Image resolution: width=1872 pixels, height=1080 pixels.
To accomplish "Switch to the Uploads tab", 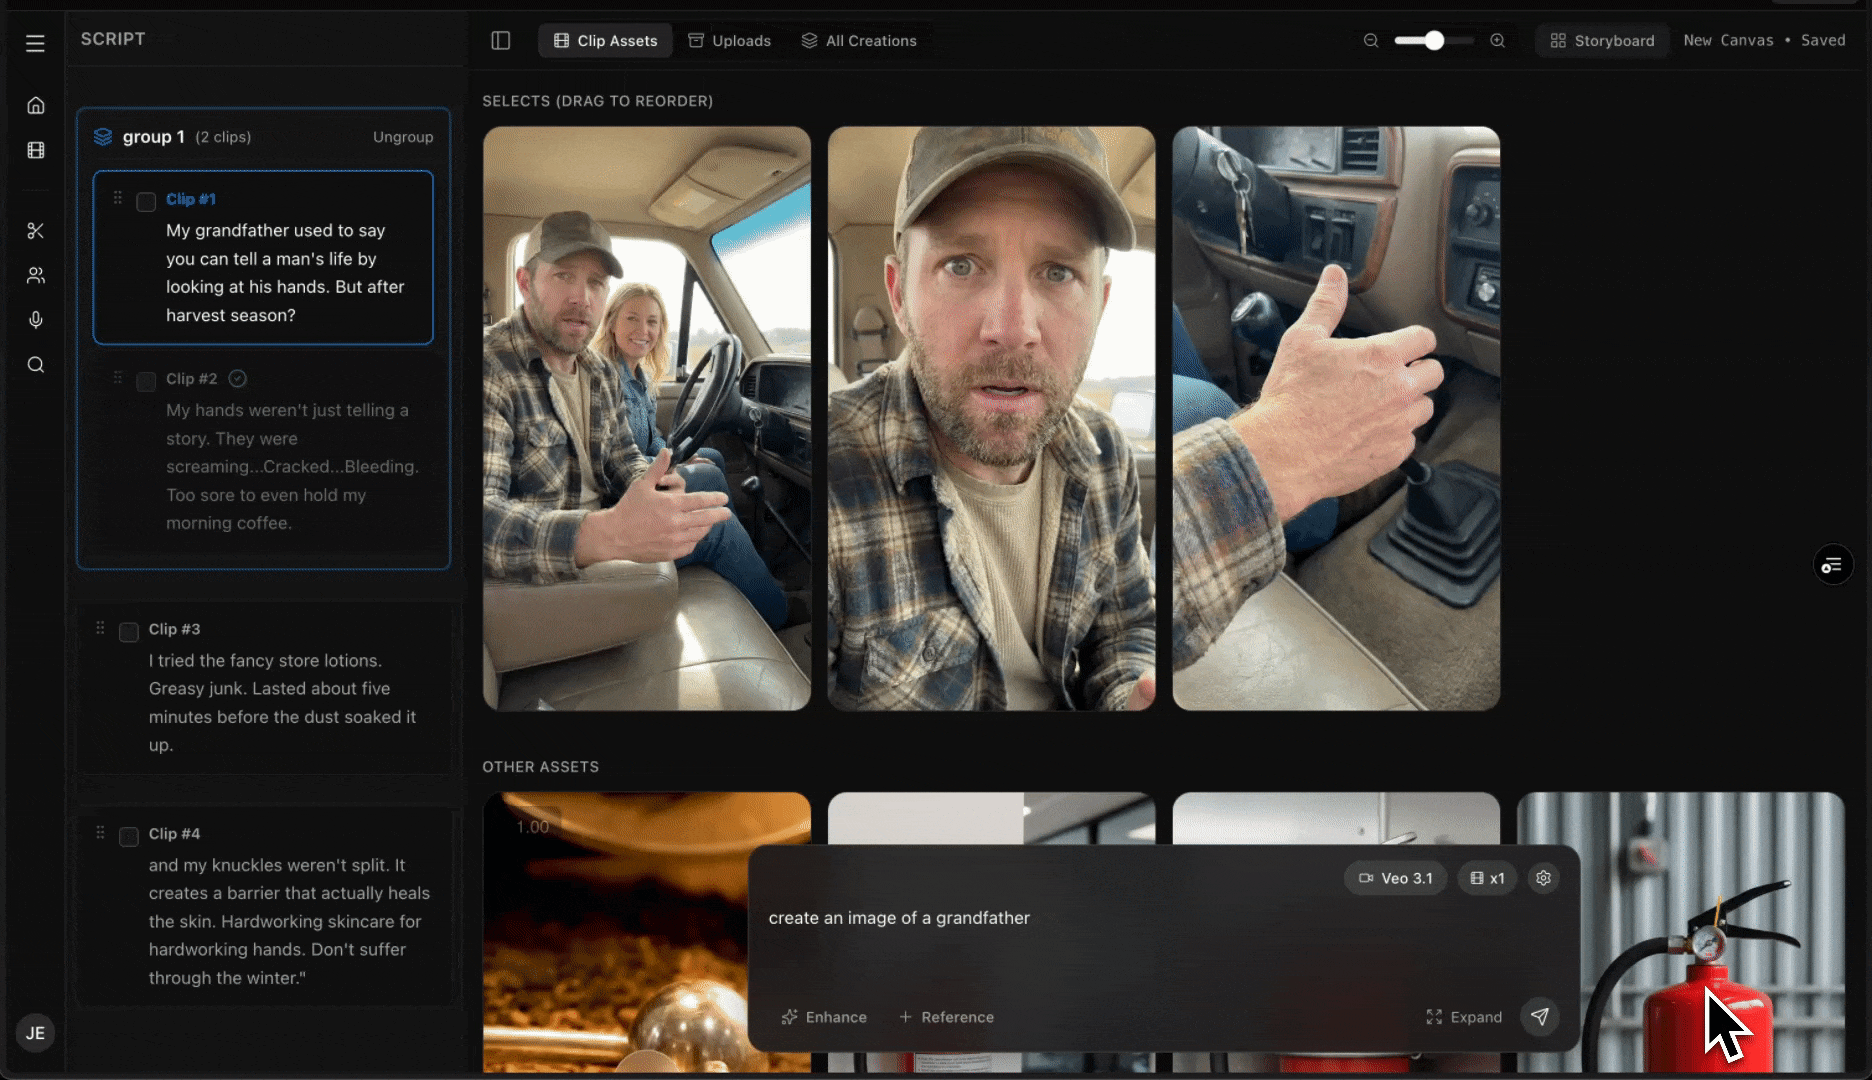I will [x=729, y=40].
